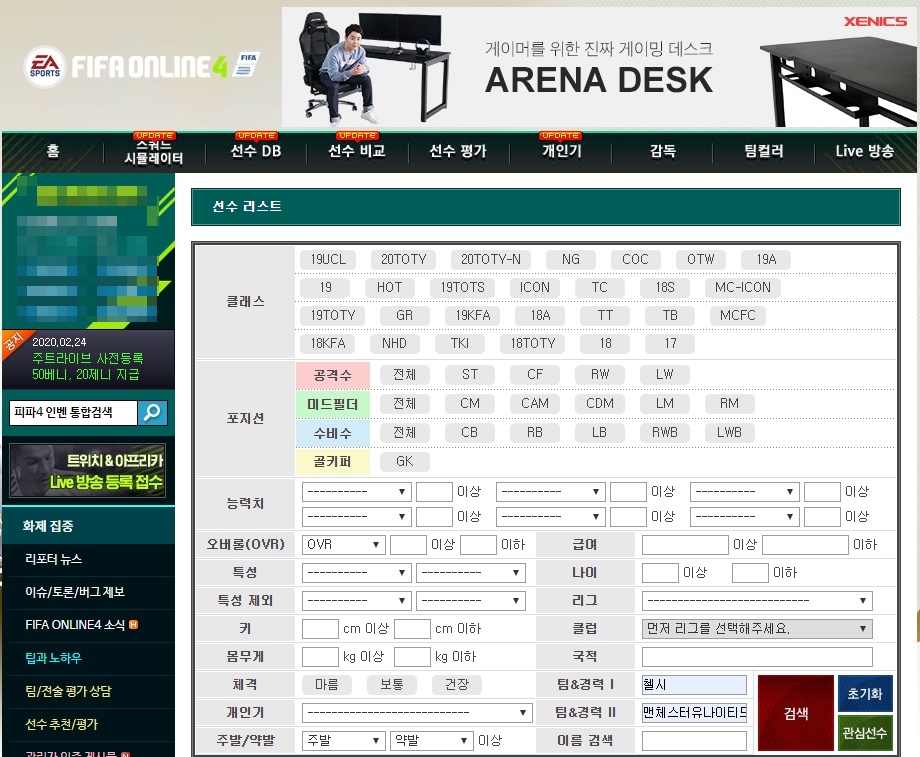Go to the 홈 menu
This screenshot has width=920, height=757.
tap(53, 151)
